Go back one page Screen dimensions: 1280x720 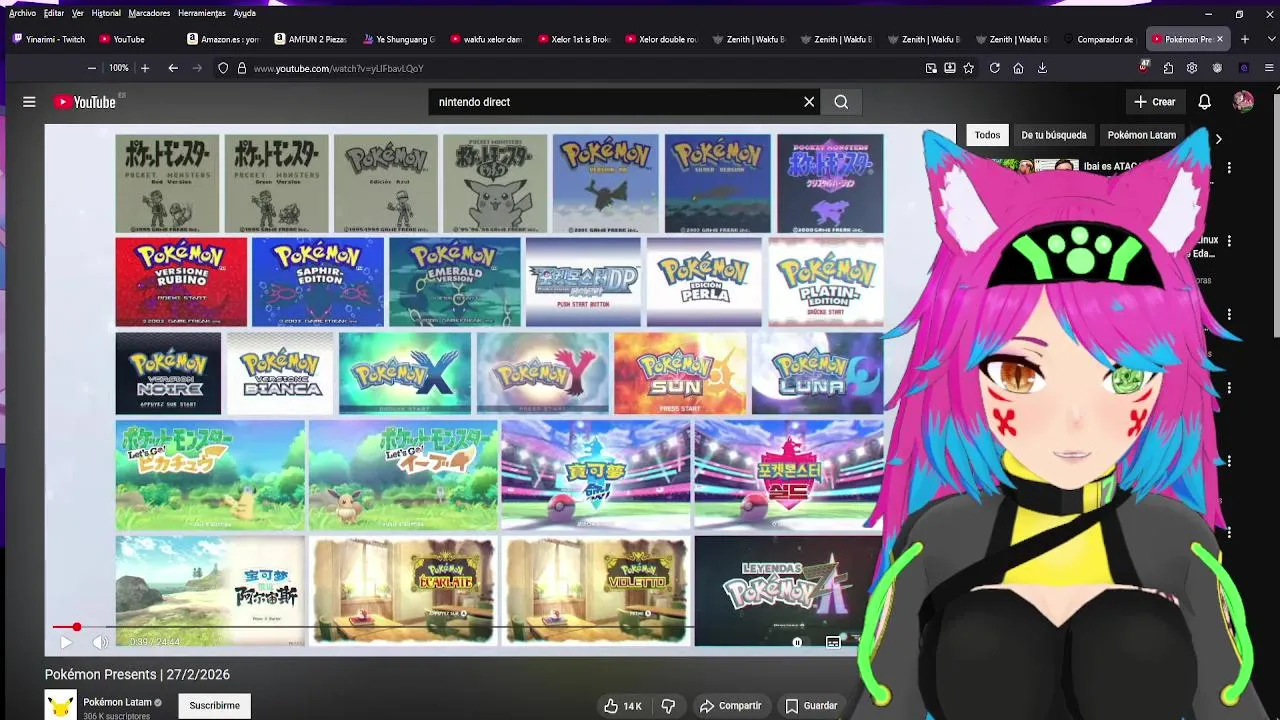coord(173,68)
